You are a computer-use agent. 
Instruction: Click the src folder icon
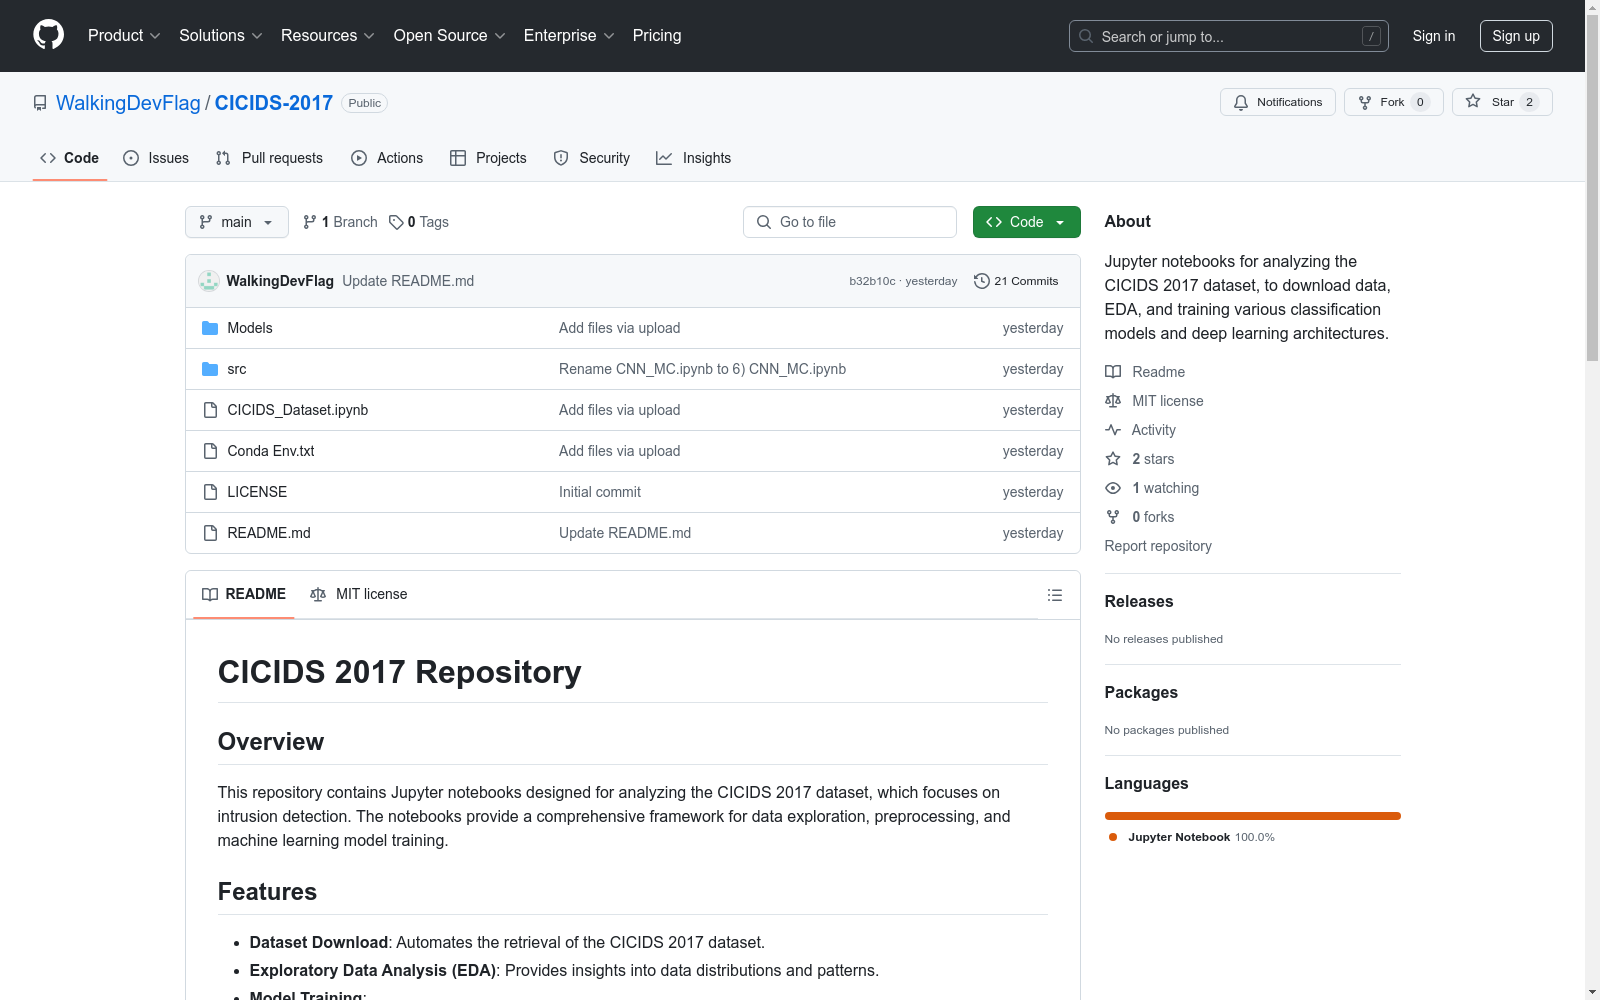tap(210, 369)
